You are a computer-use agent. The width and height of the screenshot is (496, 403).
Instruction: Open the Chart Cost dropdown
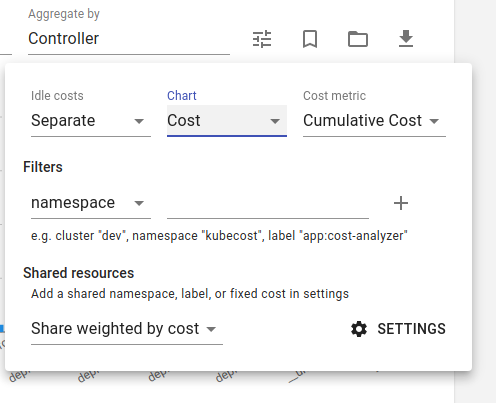tap(227, 121)
